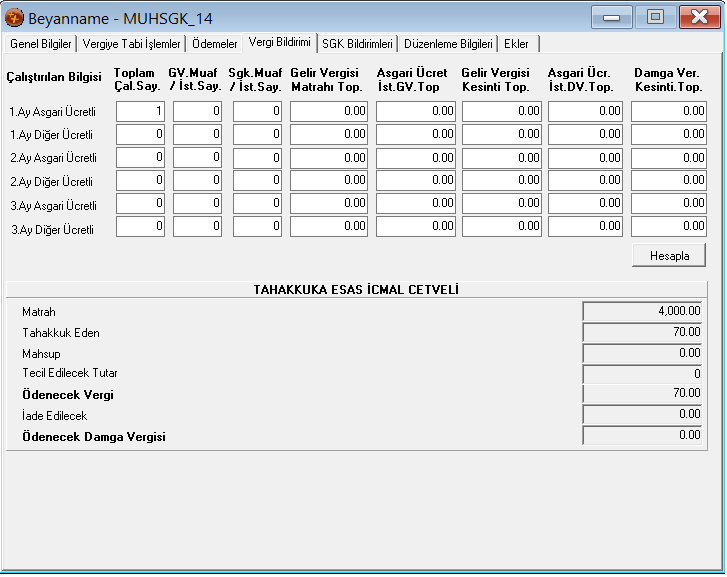Open the Genel Bilgiler tab
This screenshot has width=727, height=577.
[40, 44]
